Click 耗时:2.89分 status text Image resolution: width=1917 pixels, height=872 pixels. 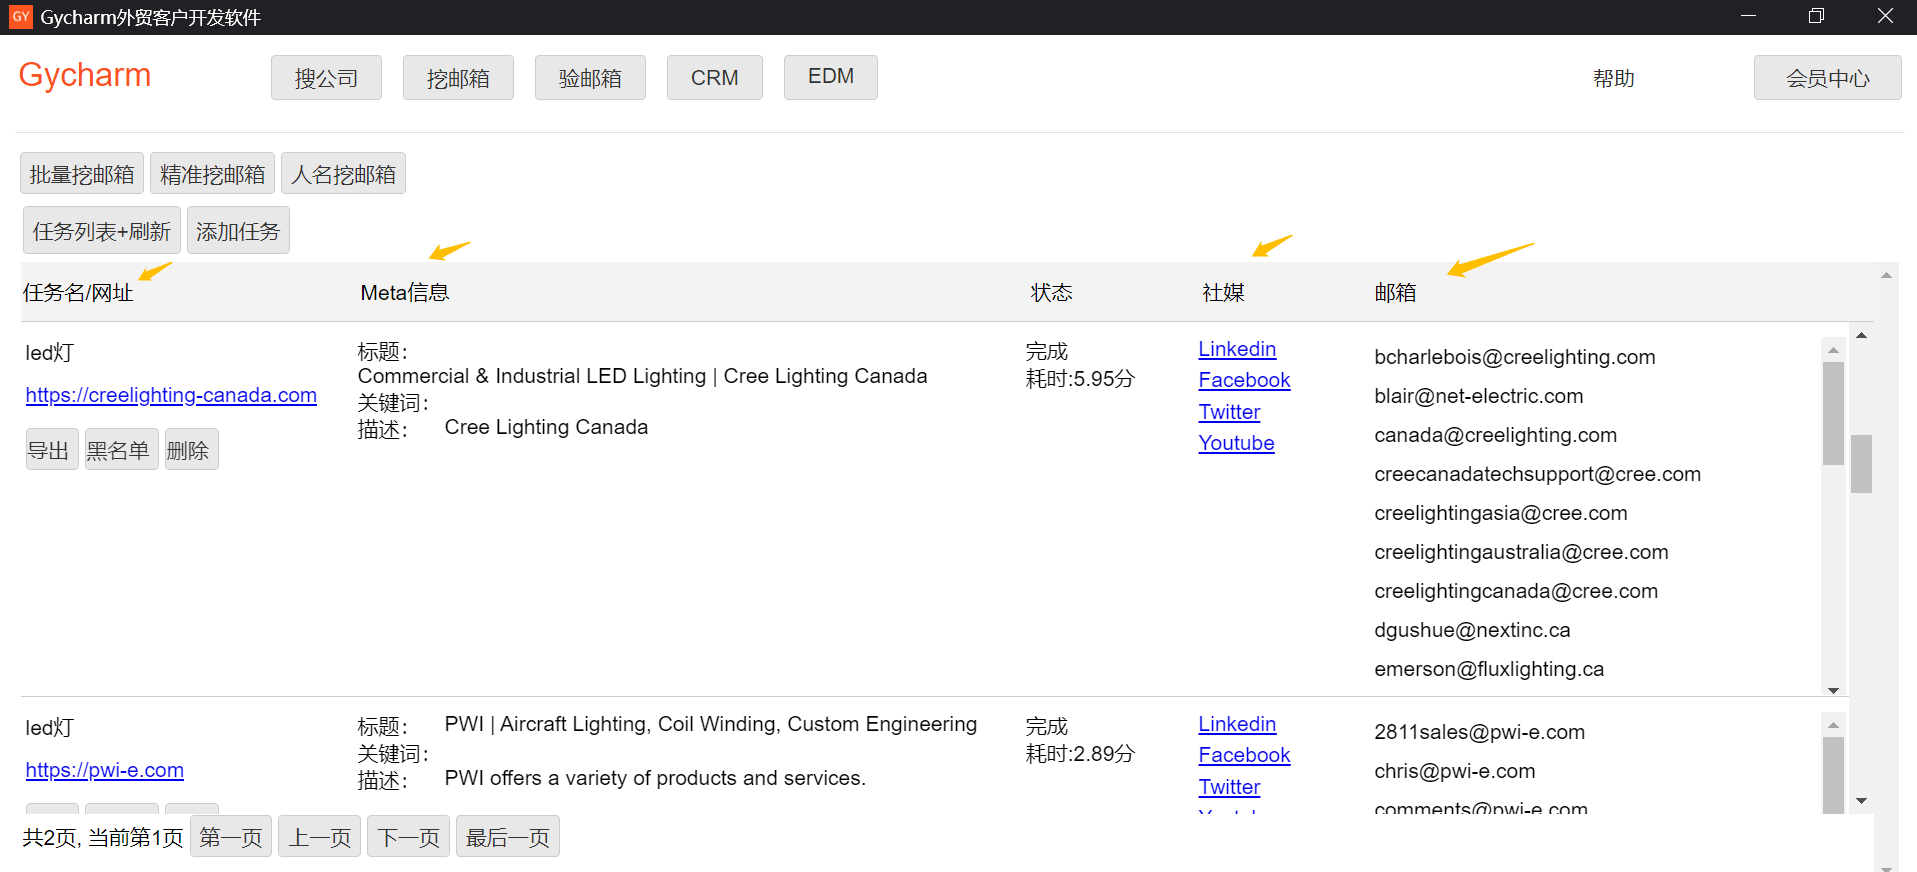pos(1080,754)
